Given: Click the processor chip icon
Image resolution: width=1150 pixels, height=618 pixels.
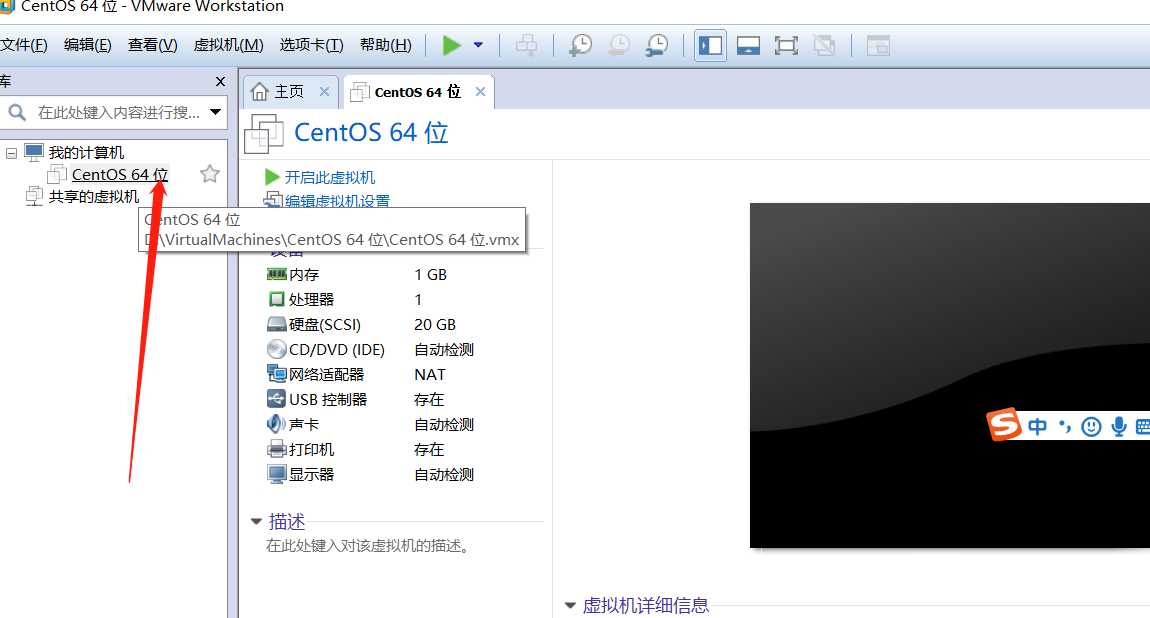Looking at the screenshot, I should (276, 299).
